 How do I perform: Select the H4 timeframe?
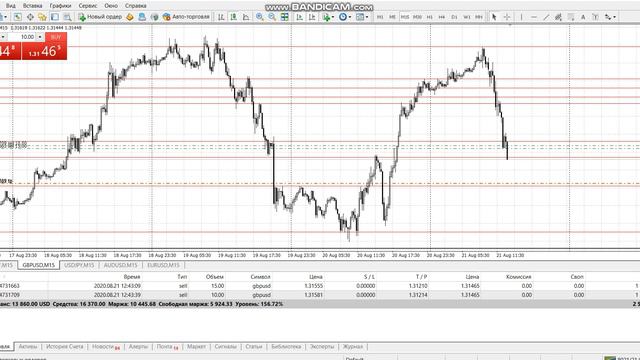[442, 17]
